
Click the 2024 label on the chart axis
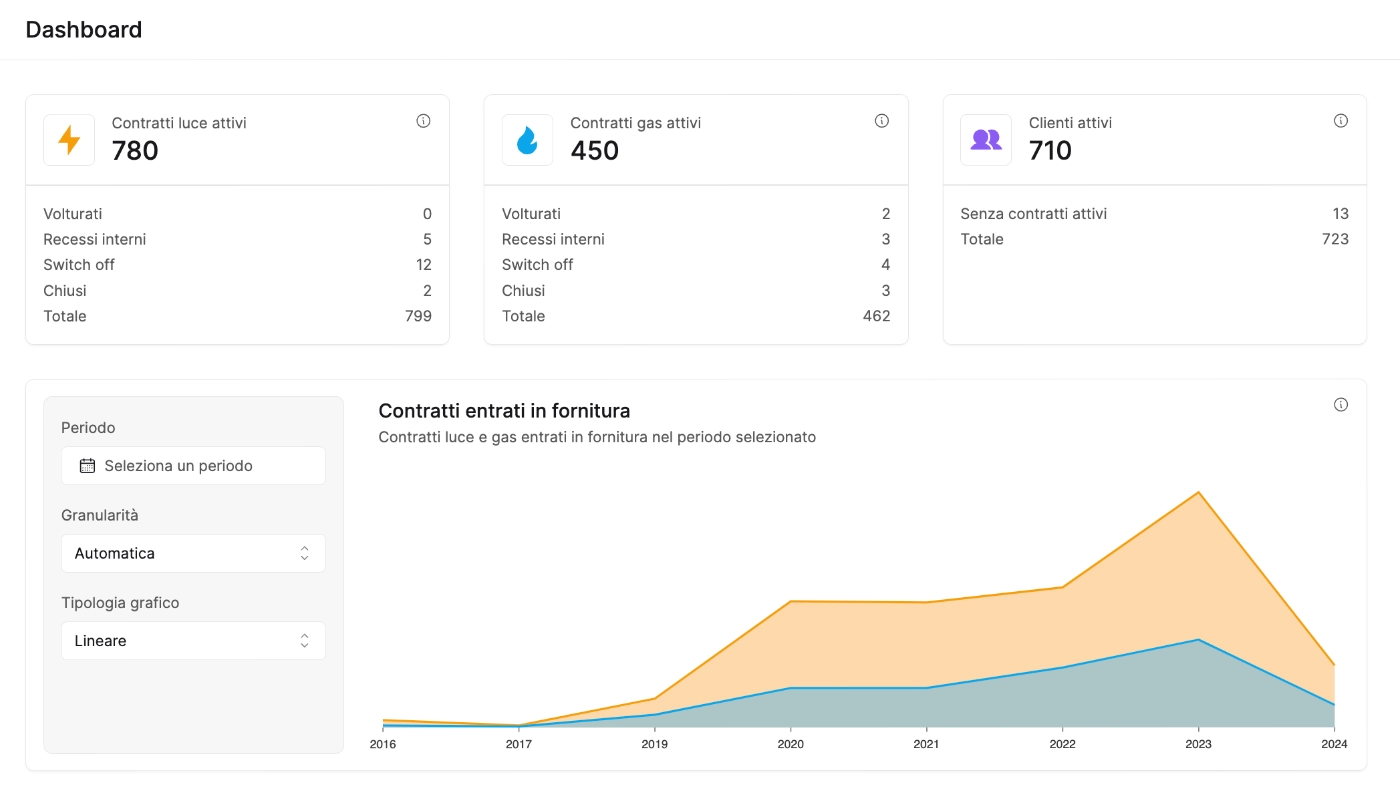pyautogui.click(x=1334, y=744)
